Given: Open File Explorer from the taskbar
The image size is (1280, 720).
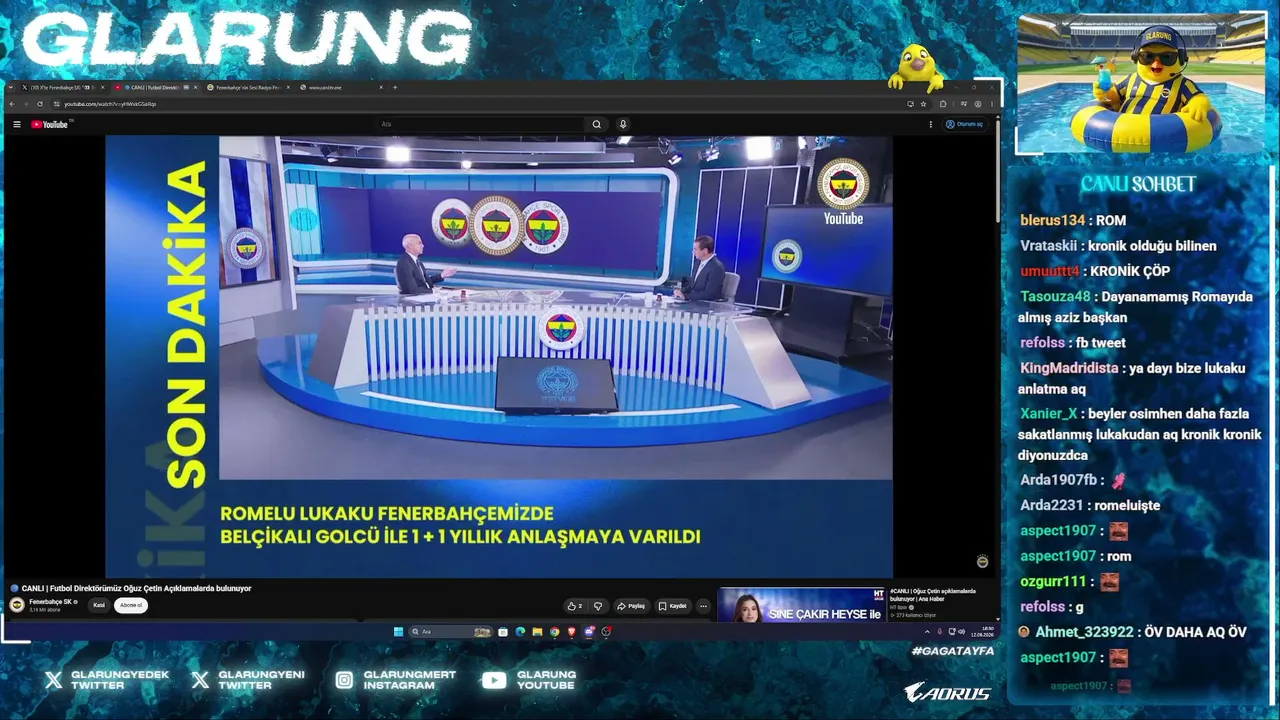Looking at the screenshot, I should (x=537, y=632).
